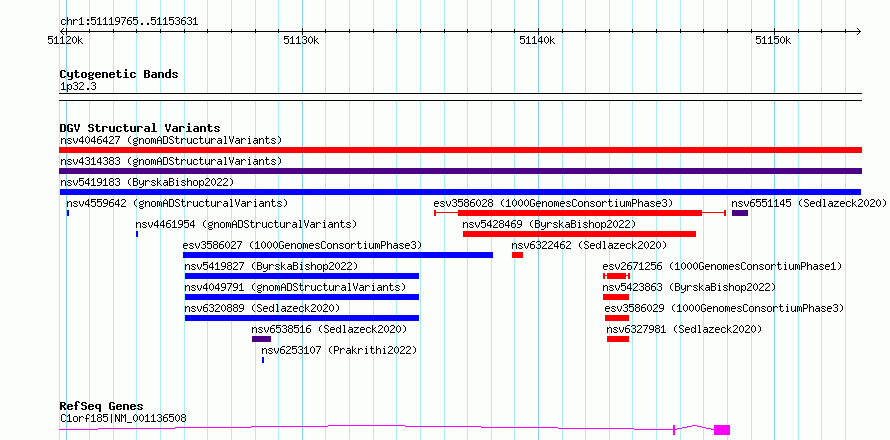Open the nsv6253107 (Prakrithi2022) label

(339, 350)
